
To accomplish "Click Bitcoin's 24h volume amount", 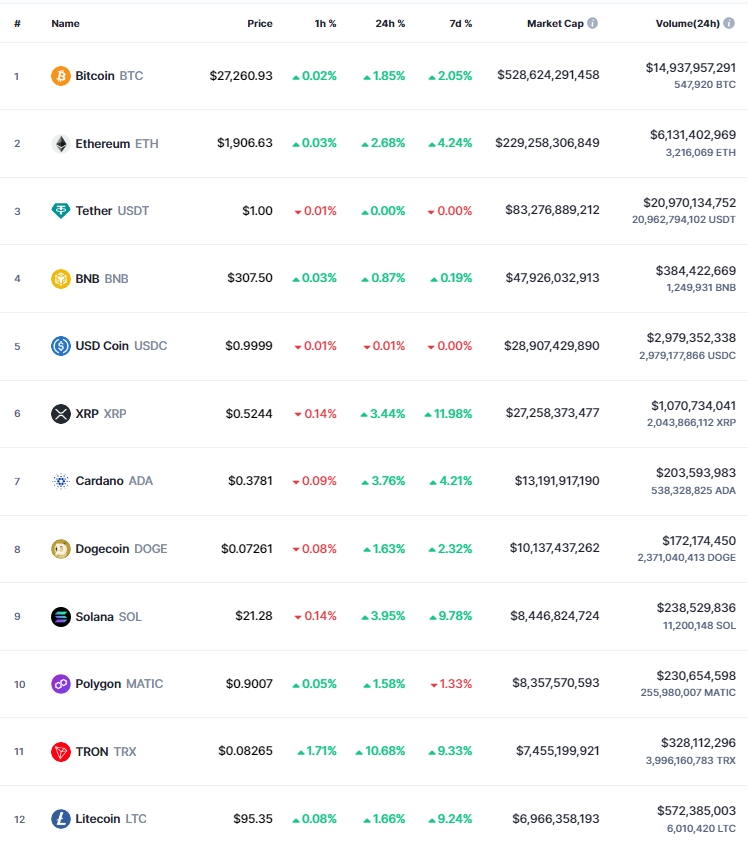I will click(x=690, y=68).
